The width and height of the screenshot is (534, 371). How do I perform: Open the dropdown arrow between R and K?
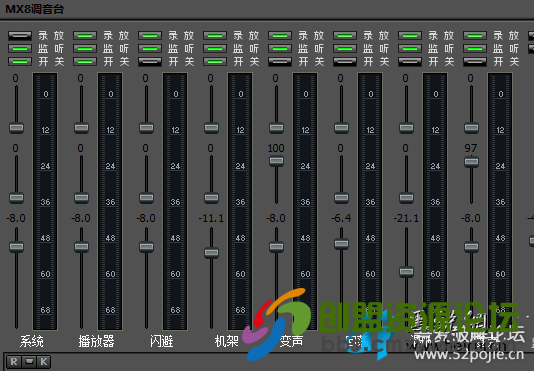point(29,361)
